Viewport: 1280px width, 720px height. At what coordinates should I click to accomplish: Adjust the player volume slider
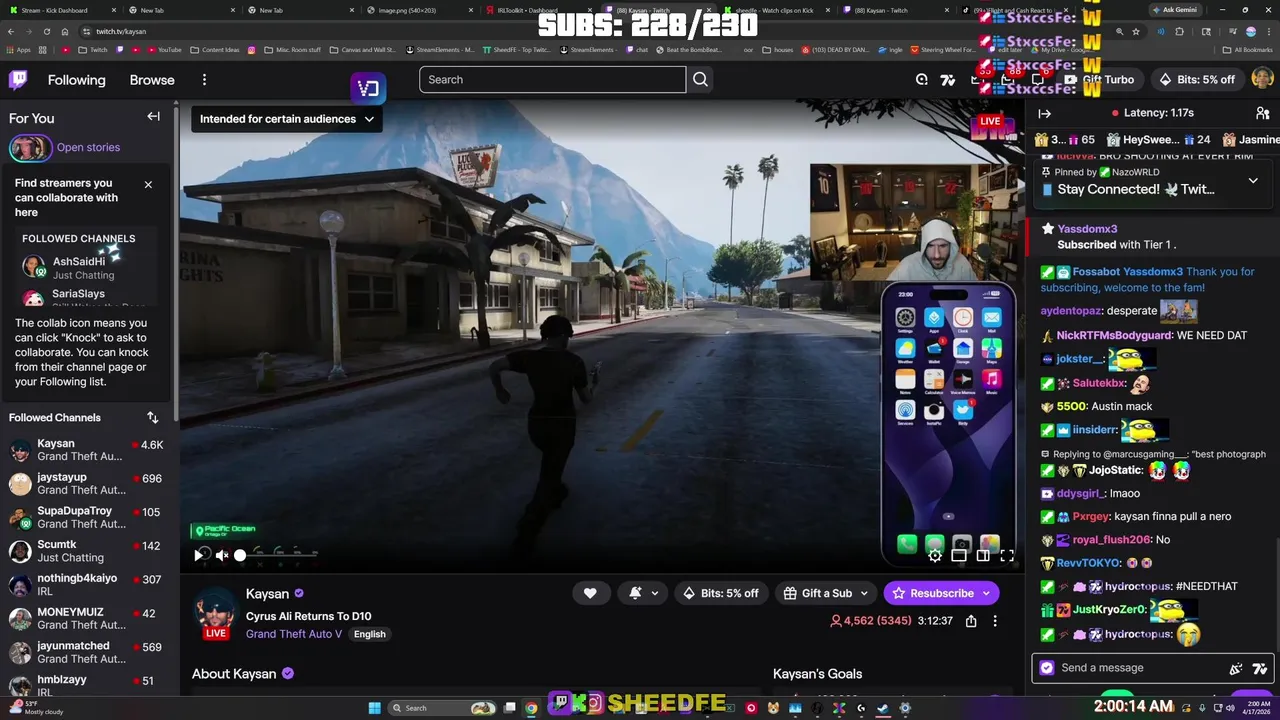coord(277,555)
